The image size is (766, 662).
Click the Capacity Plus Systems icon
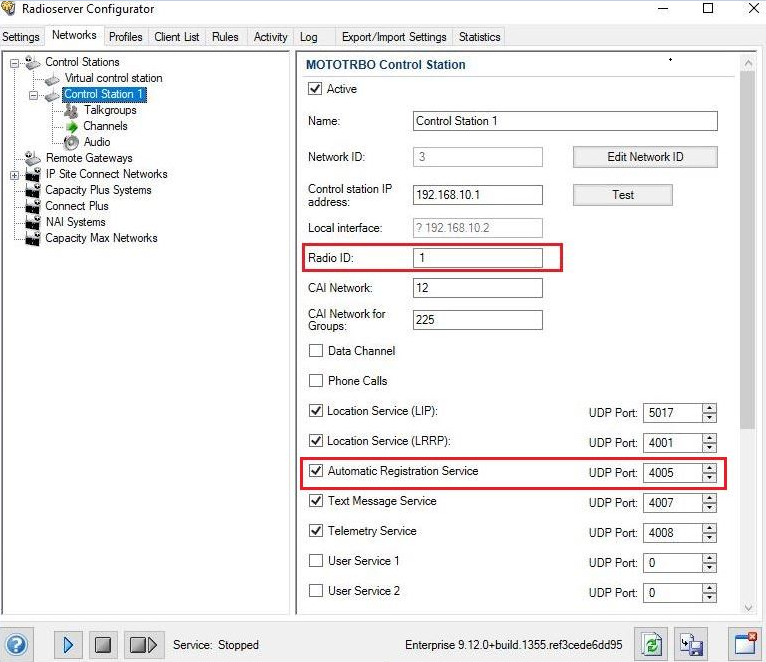33,191
